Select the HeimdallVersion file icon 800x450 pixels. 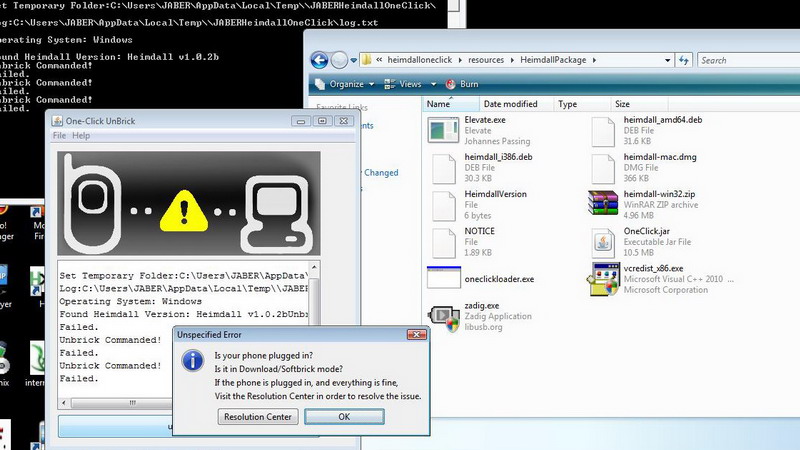443,205
